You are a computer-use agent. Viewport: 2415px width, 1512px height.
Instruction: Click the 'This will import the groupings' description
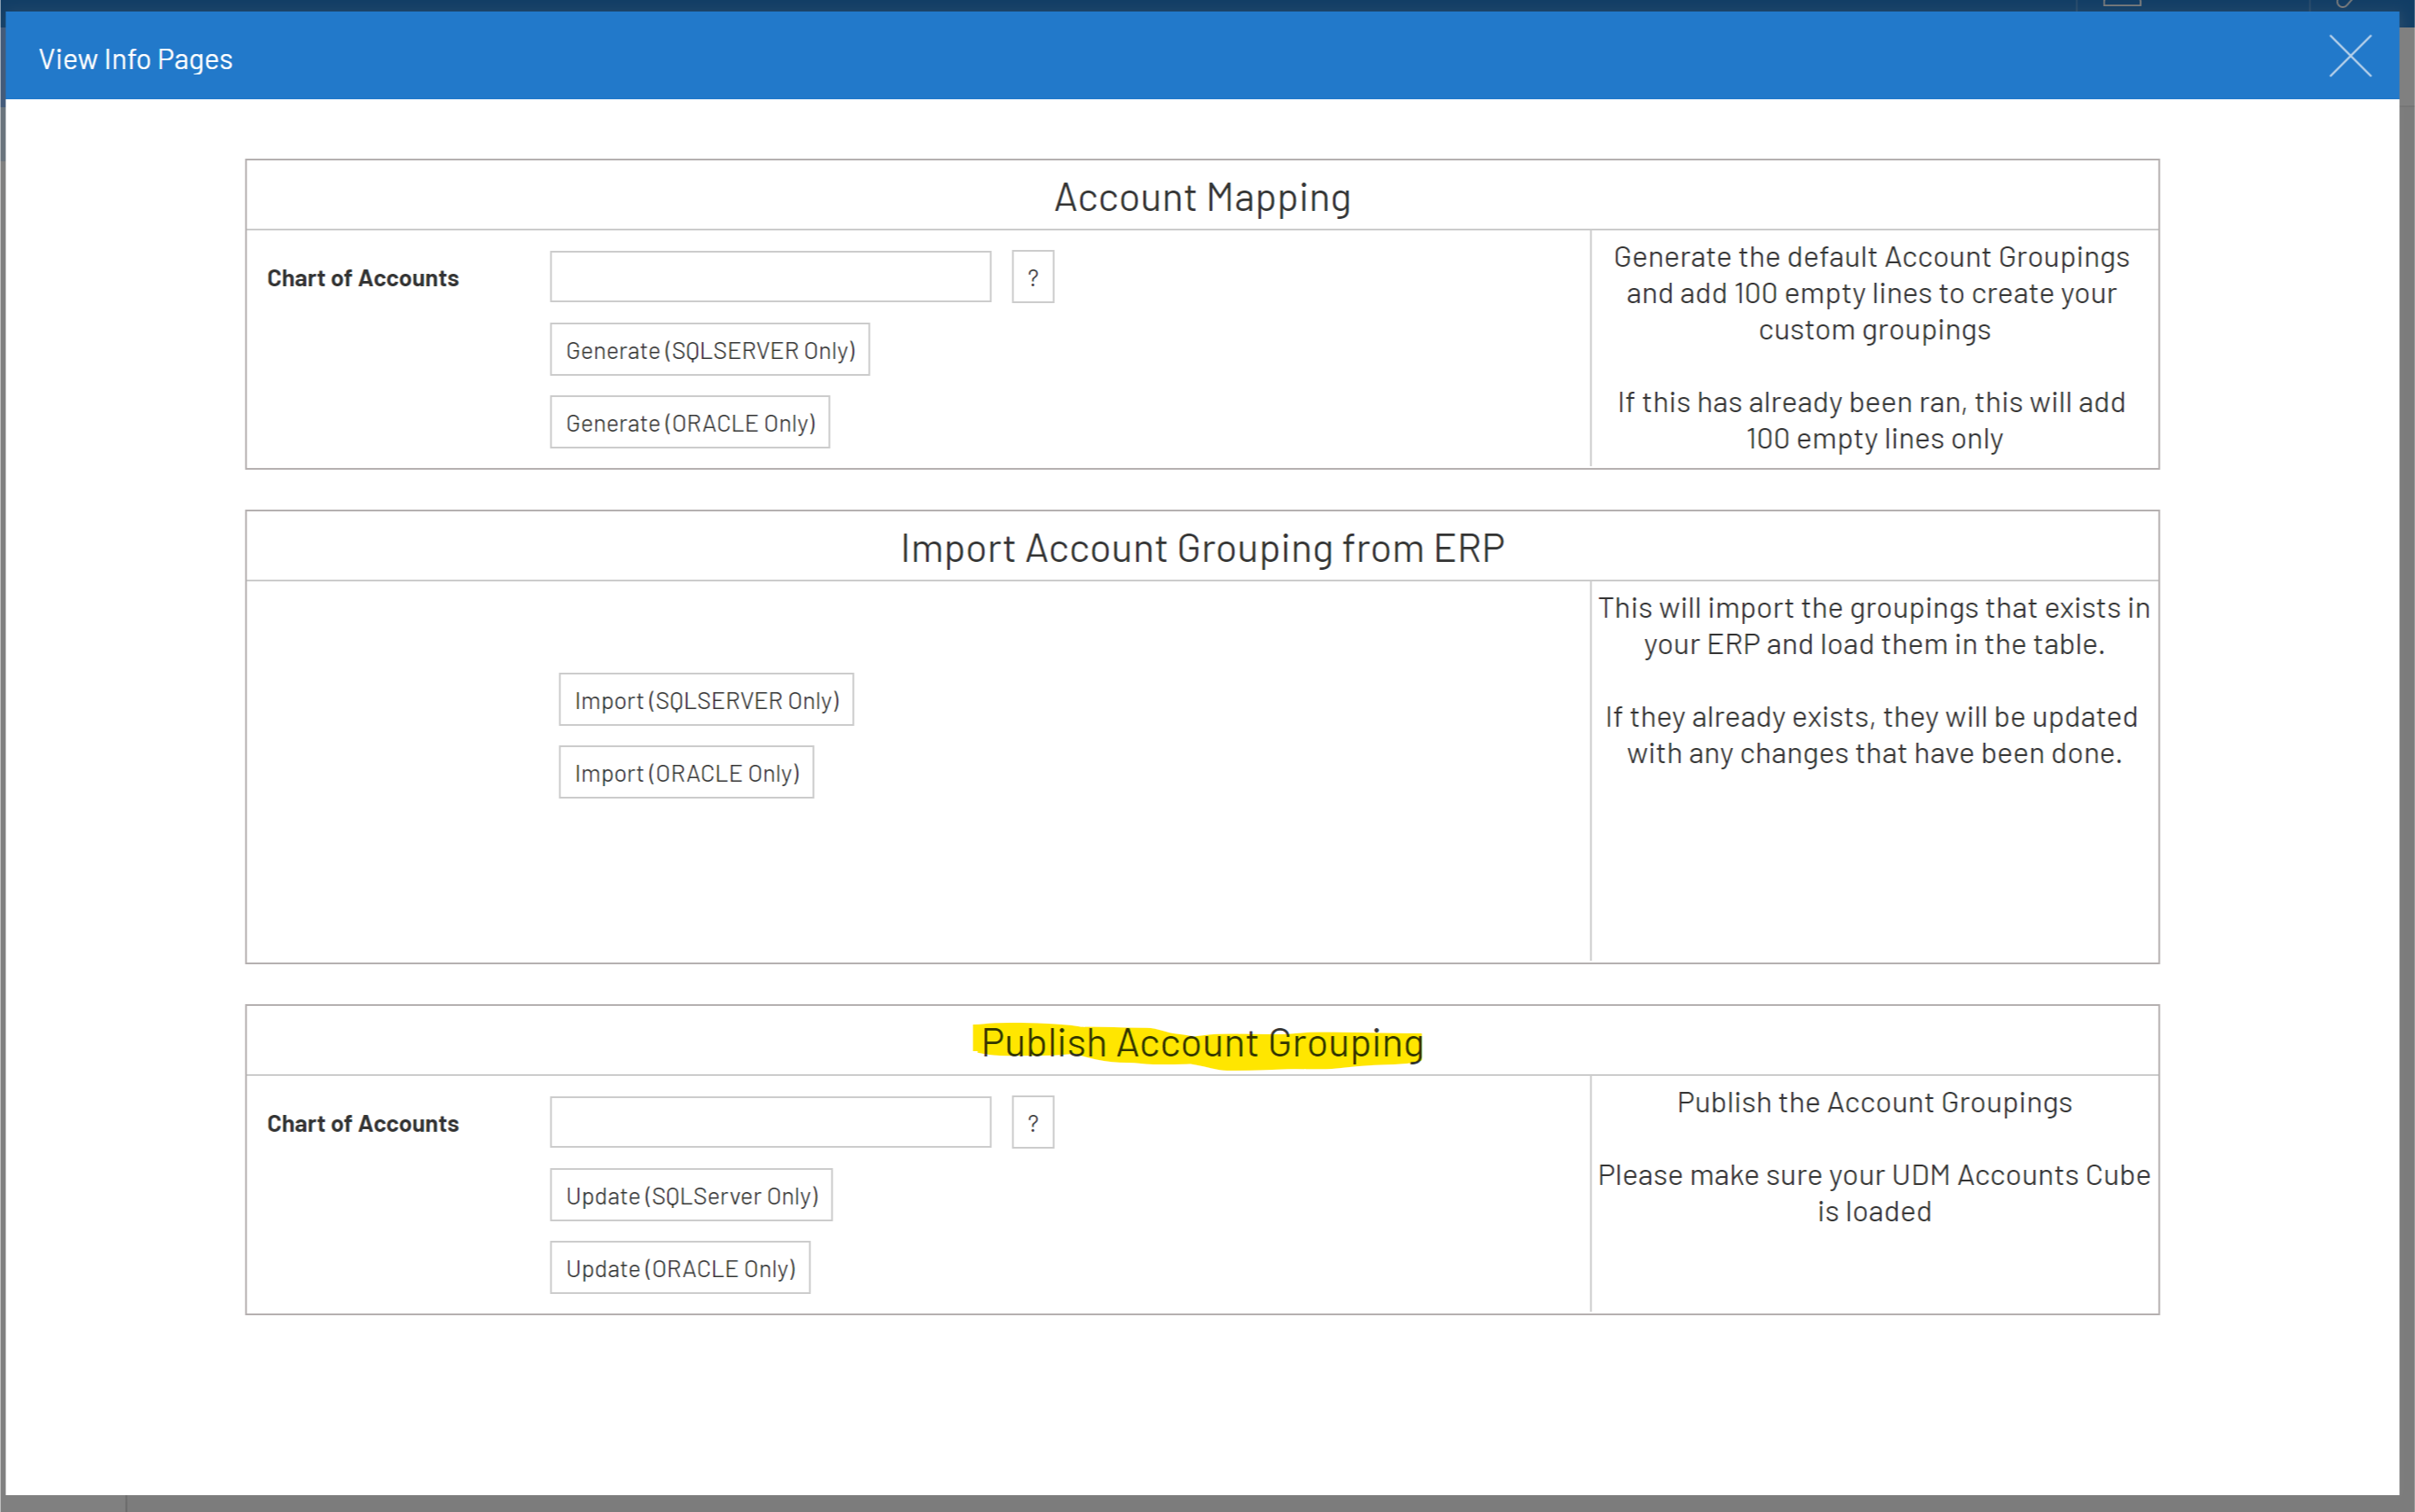click(1873, 626)
